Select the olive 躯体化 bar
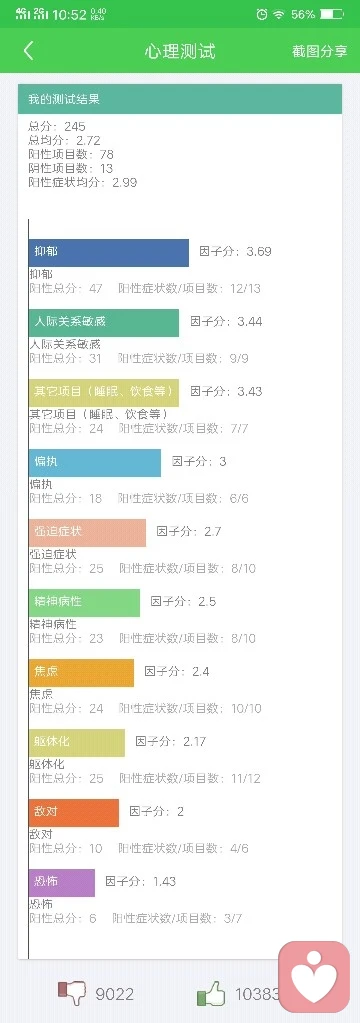This screenshot has height=1023, width=360. (77, 742)
